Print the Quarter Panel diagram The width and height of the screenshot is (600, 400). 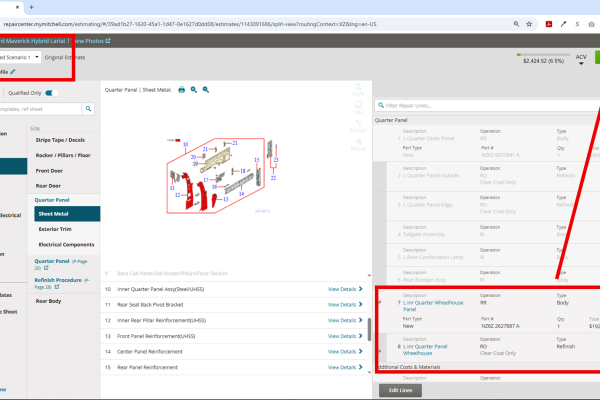click(x=182, y=90)
